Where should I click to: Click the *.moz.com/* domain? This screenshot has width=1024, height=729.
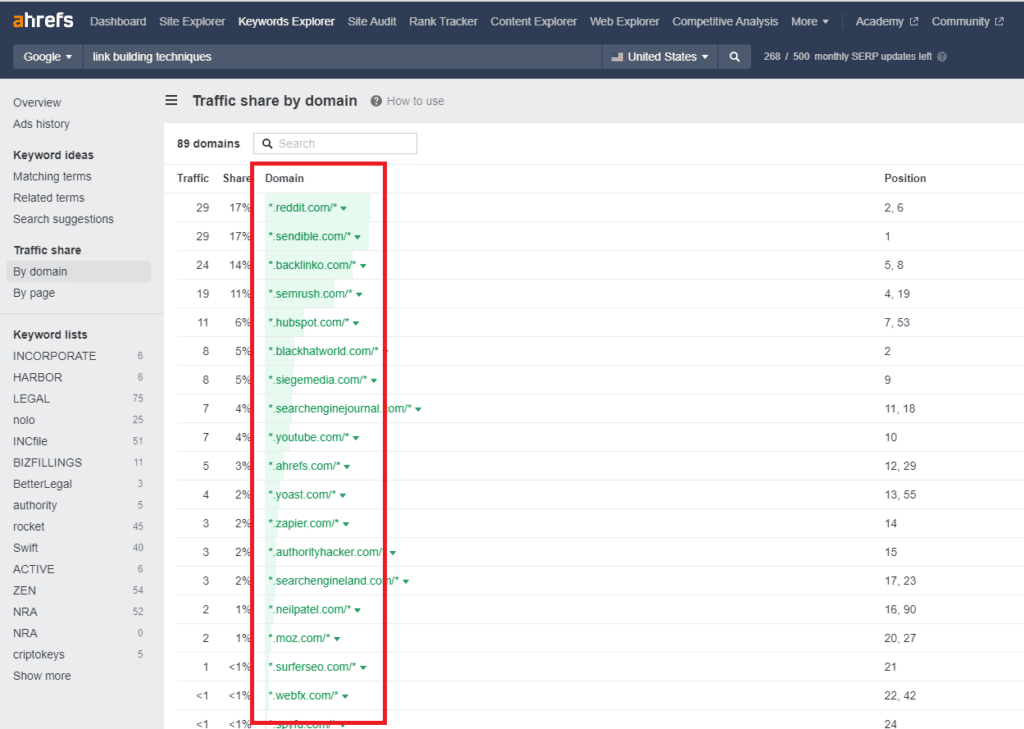(299, 639)
